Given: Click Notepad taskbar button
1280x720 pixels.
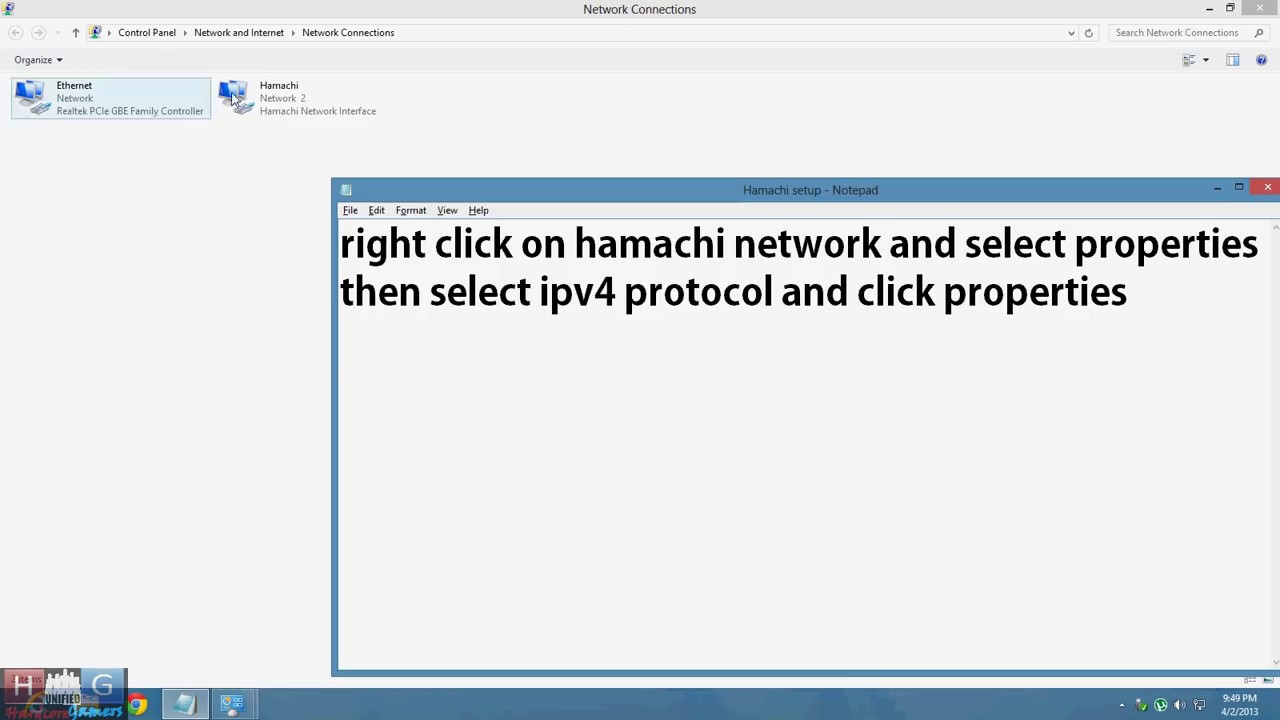Looking at the screenshot, I should click(185, 705).
